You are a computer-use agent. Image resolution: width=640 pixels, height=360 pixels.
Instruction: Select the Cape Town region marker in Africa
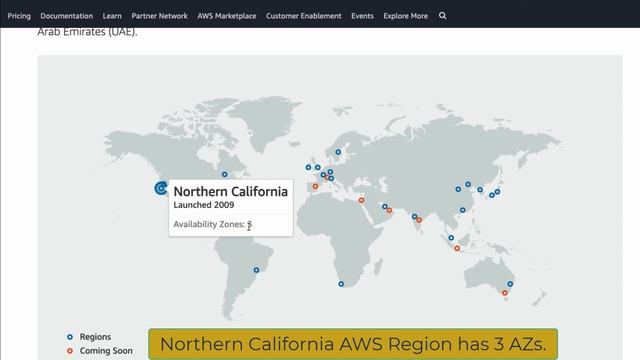point(341,284)
